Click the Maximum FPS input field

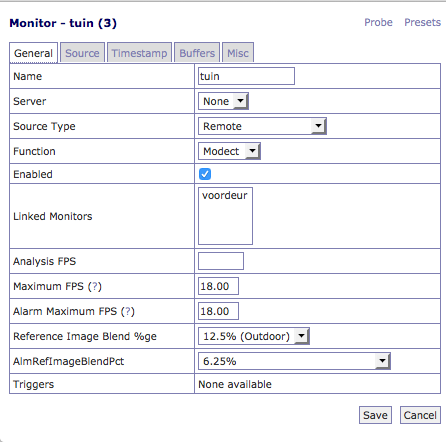tap(218, 286)
